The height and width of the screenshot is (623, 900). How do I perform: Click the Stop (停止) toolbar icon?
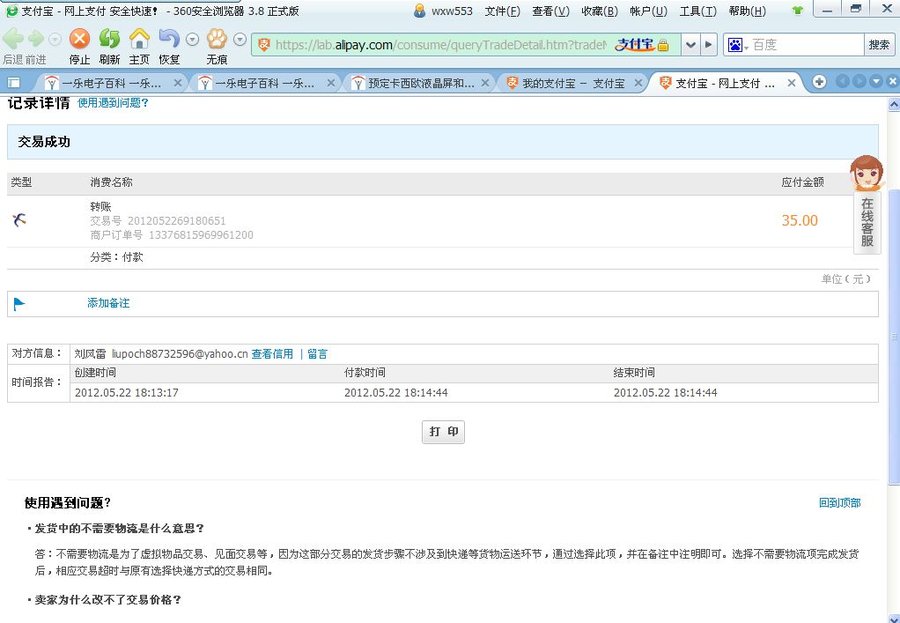(x=79, y=40)
